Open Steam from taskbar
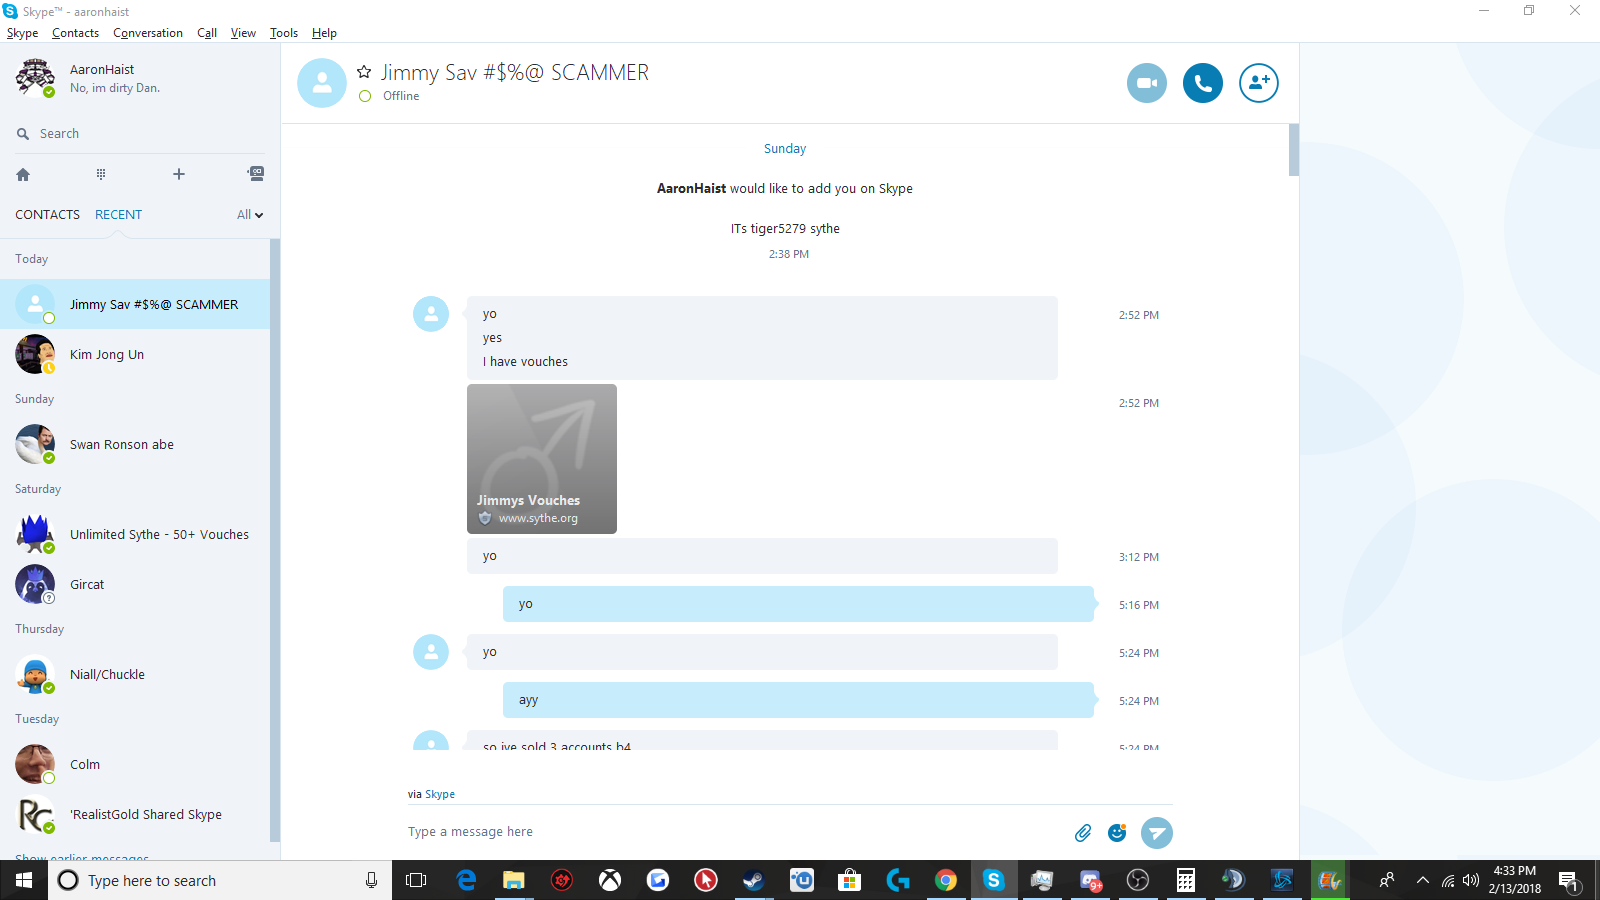This screenshot has width=1600, height=900. [x=754, y=880]
